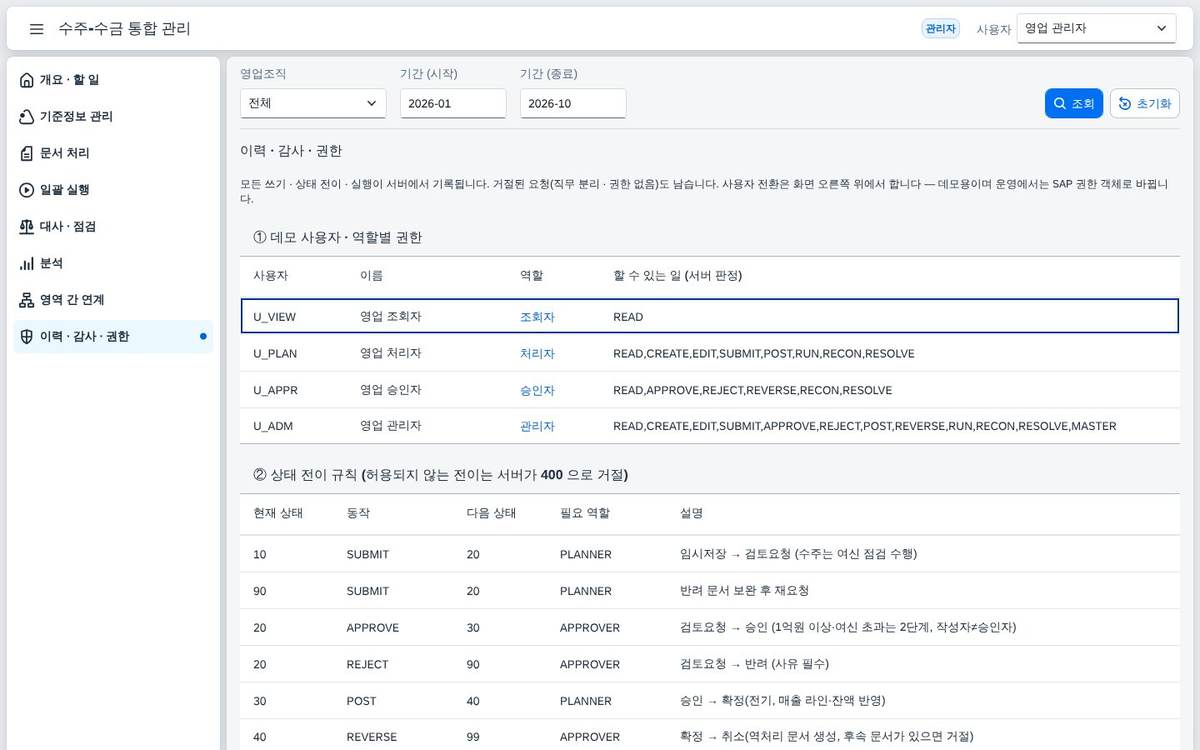Click 영업 관리자 in the permissions table
This screenshot has width=1200, height=750.
[x=391, y=426]
